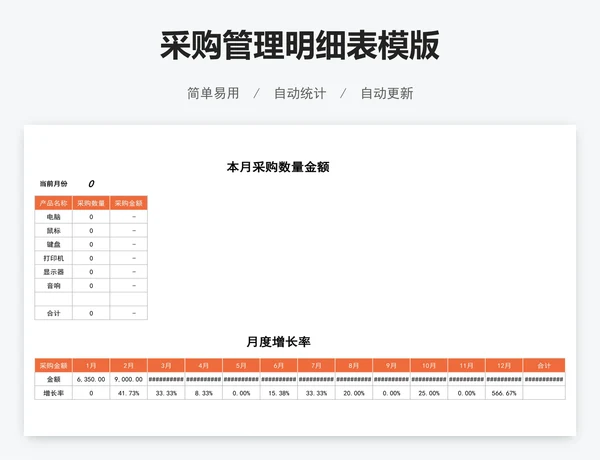The height and width of the screenshot is (460, 600).
Task: Select the quantity 0 in 电脑 row
Action: pos(91,217)
